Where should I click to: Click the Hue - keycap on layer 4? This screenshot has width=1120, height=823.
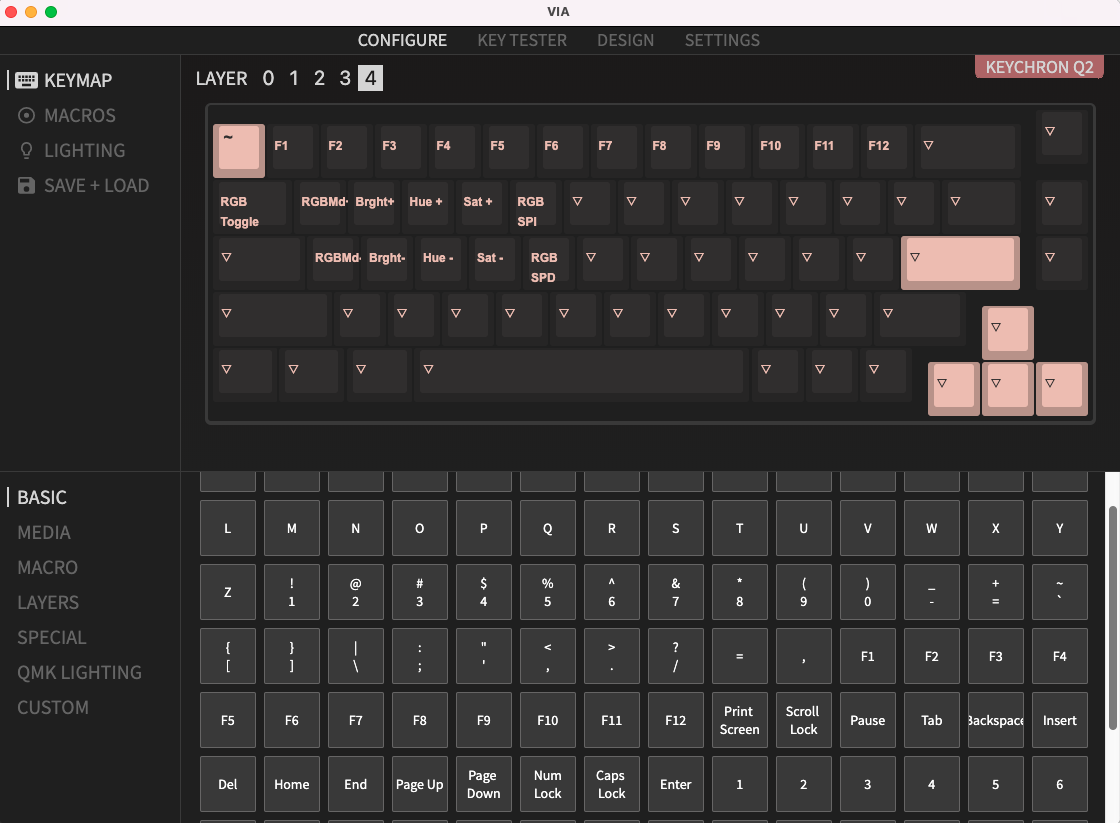pos(438,258)
